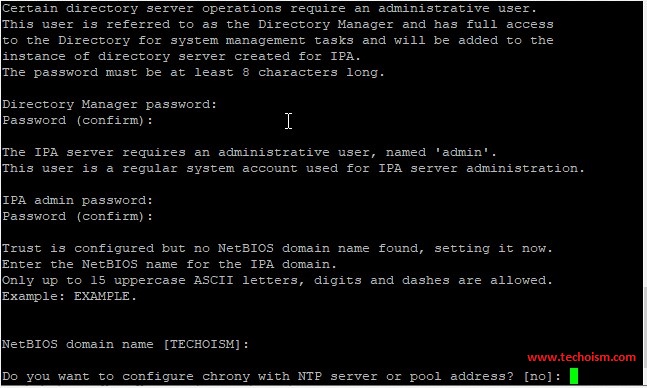
Task: Click the line 'Enter the NetBIOS name'
Action: coord(170,265)
